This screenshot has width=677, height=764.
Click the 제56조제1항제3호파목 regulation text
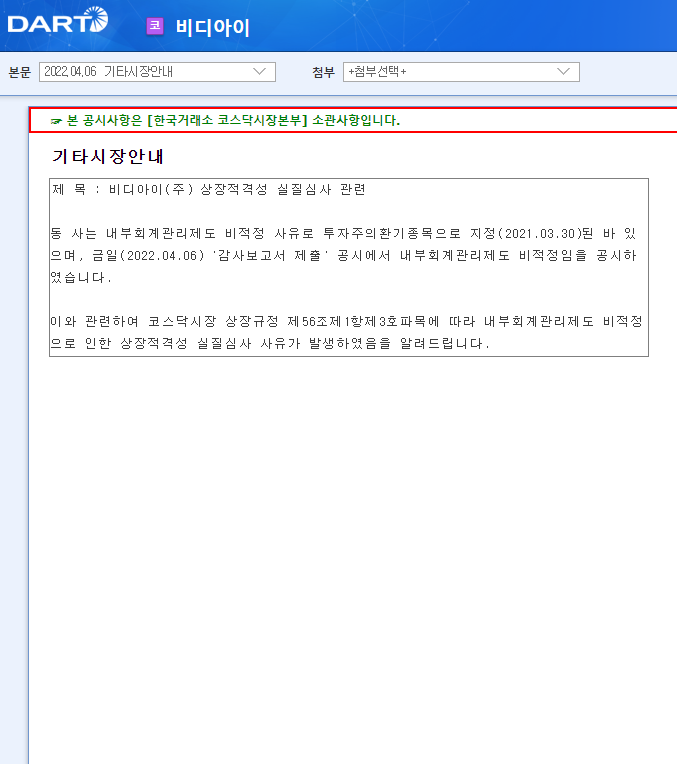363,322
